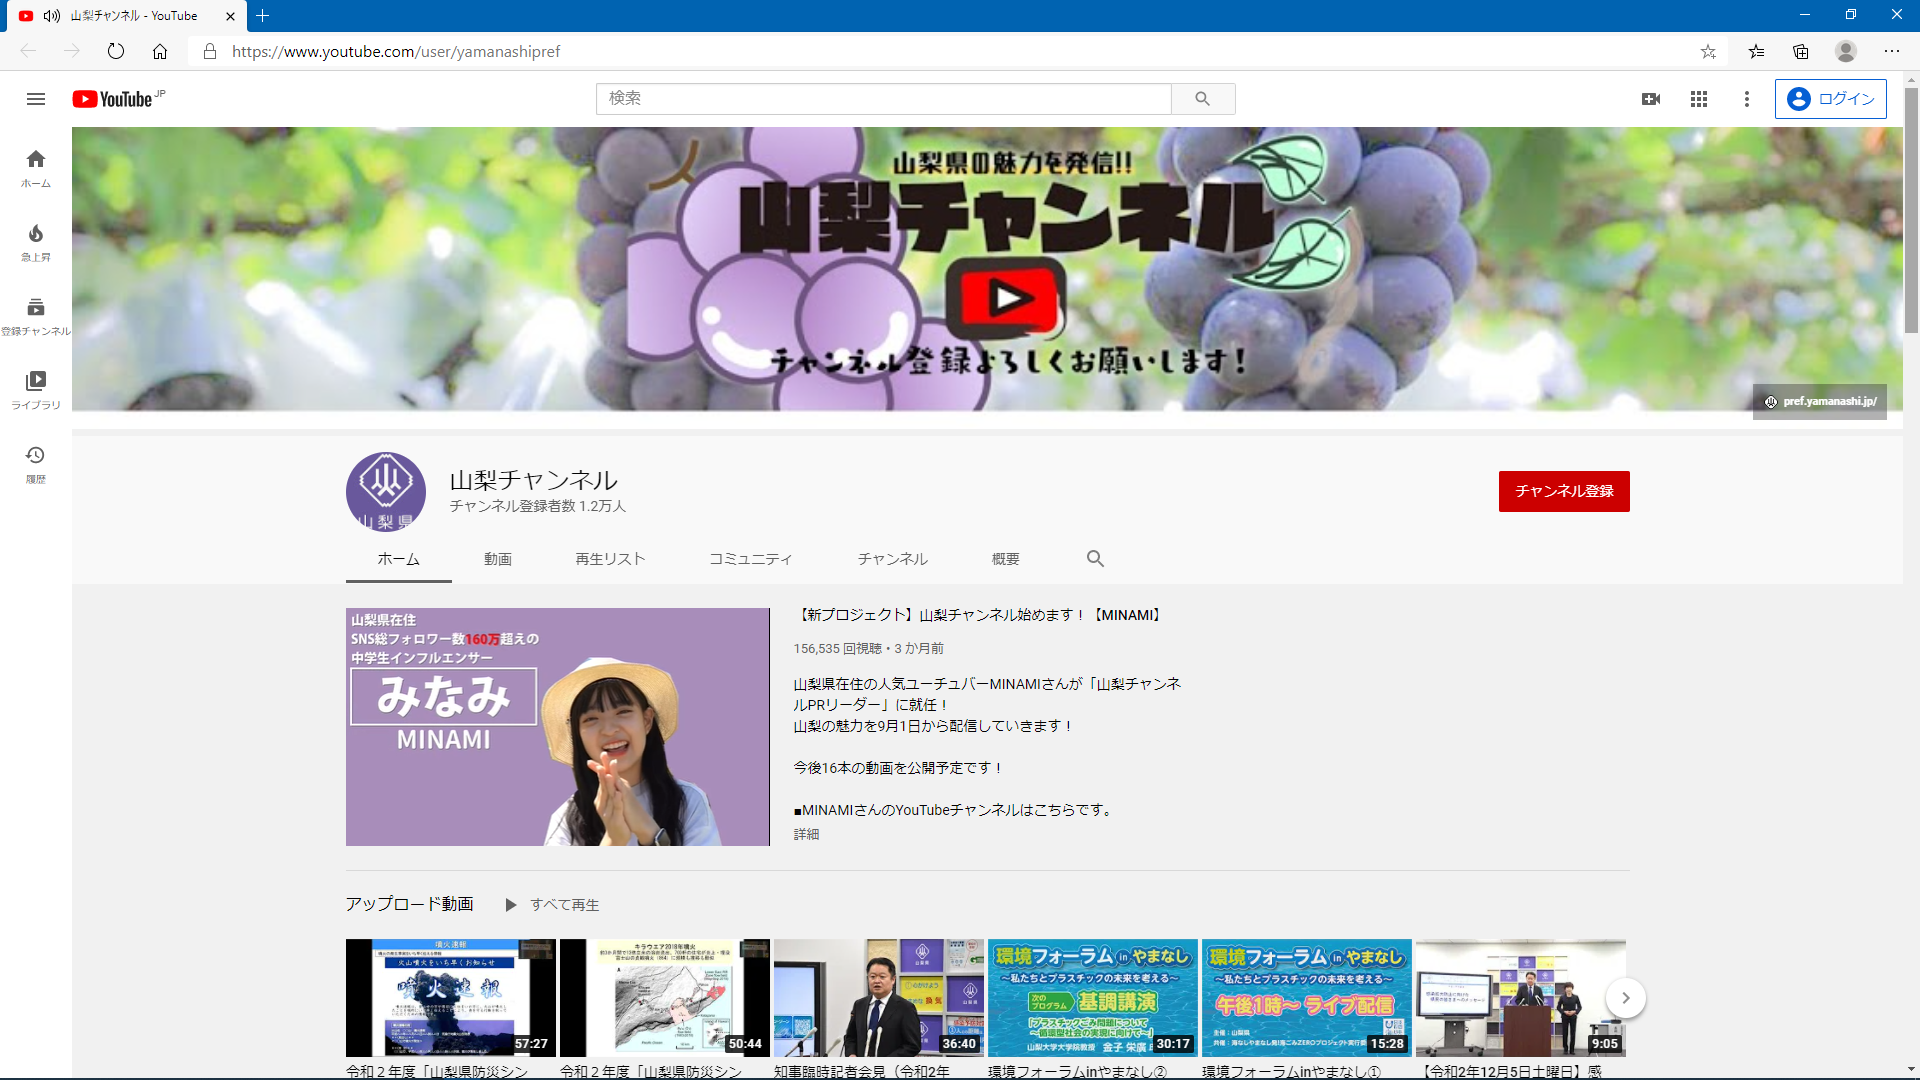The width and height of the screenshot is (1920, 1080).
Task: Click the 山梨県 channel avatar
Action: pos(386,492)
